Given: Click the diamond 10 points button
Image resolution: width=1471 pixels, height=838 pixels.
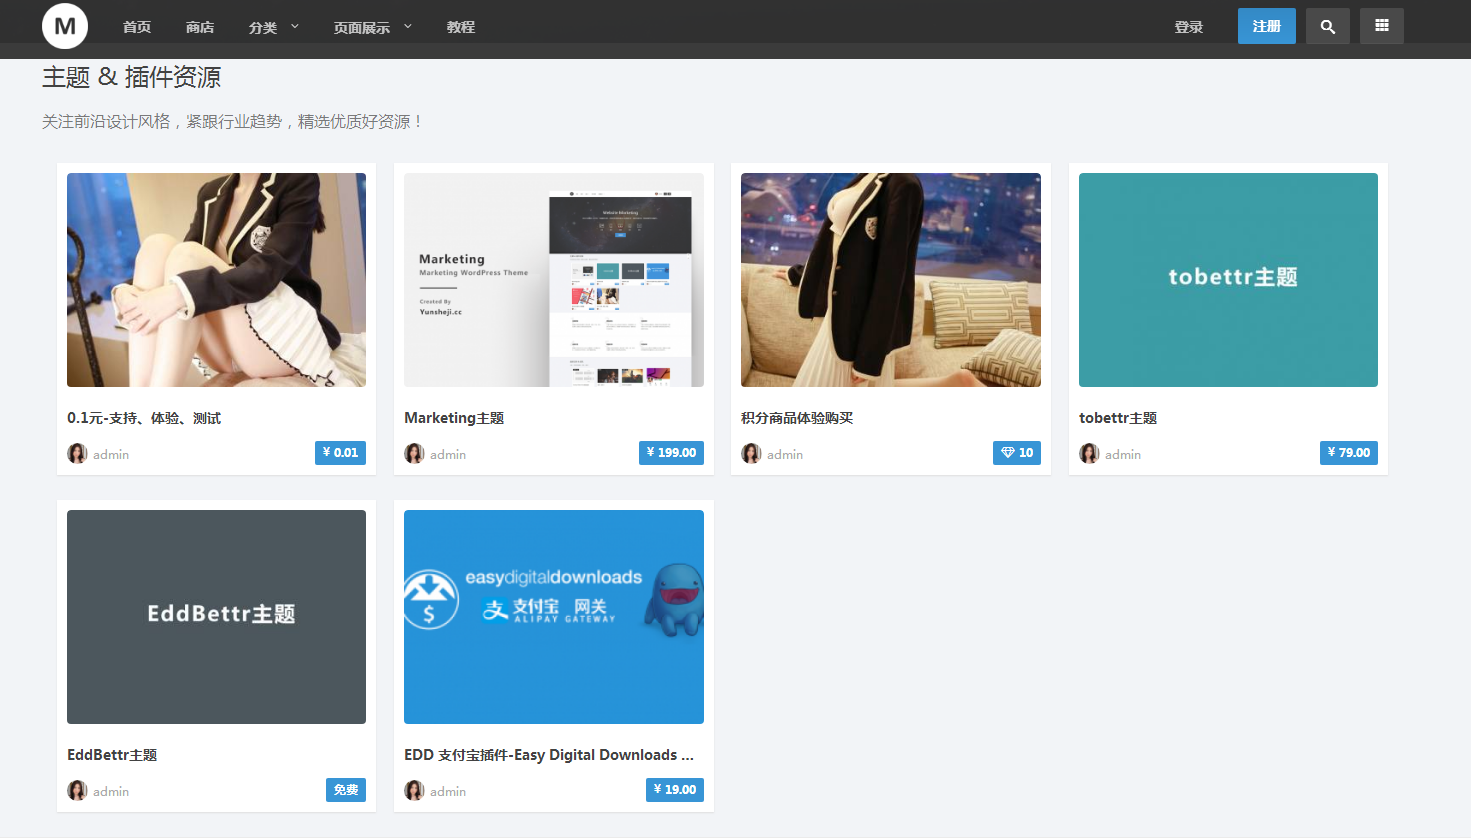Looking at the screenshot, I should click(x=1017, y=453).
